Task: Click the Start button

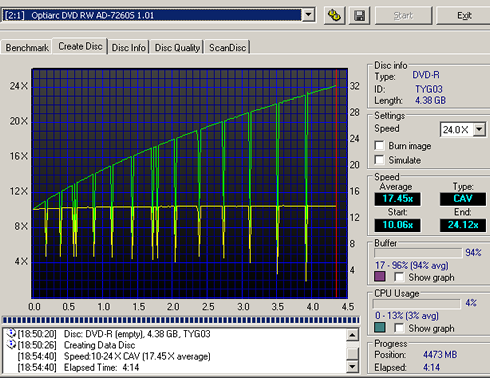Action: 403,15
